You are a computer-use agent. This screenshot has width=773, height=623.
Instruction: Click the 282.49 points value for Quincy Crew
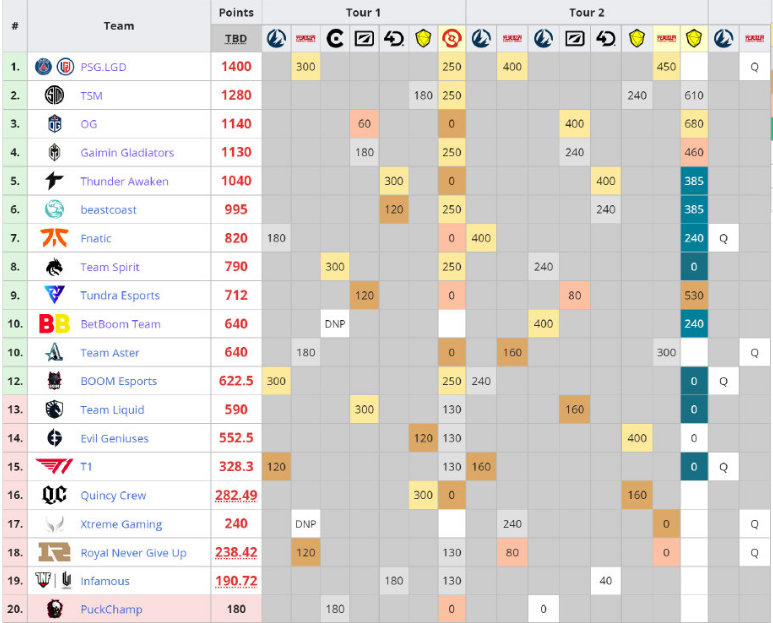tap(236, 495)
